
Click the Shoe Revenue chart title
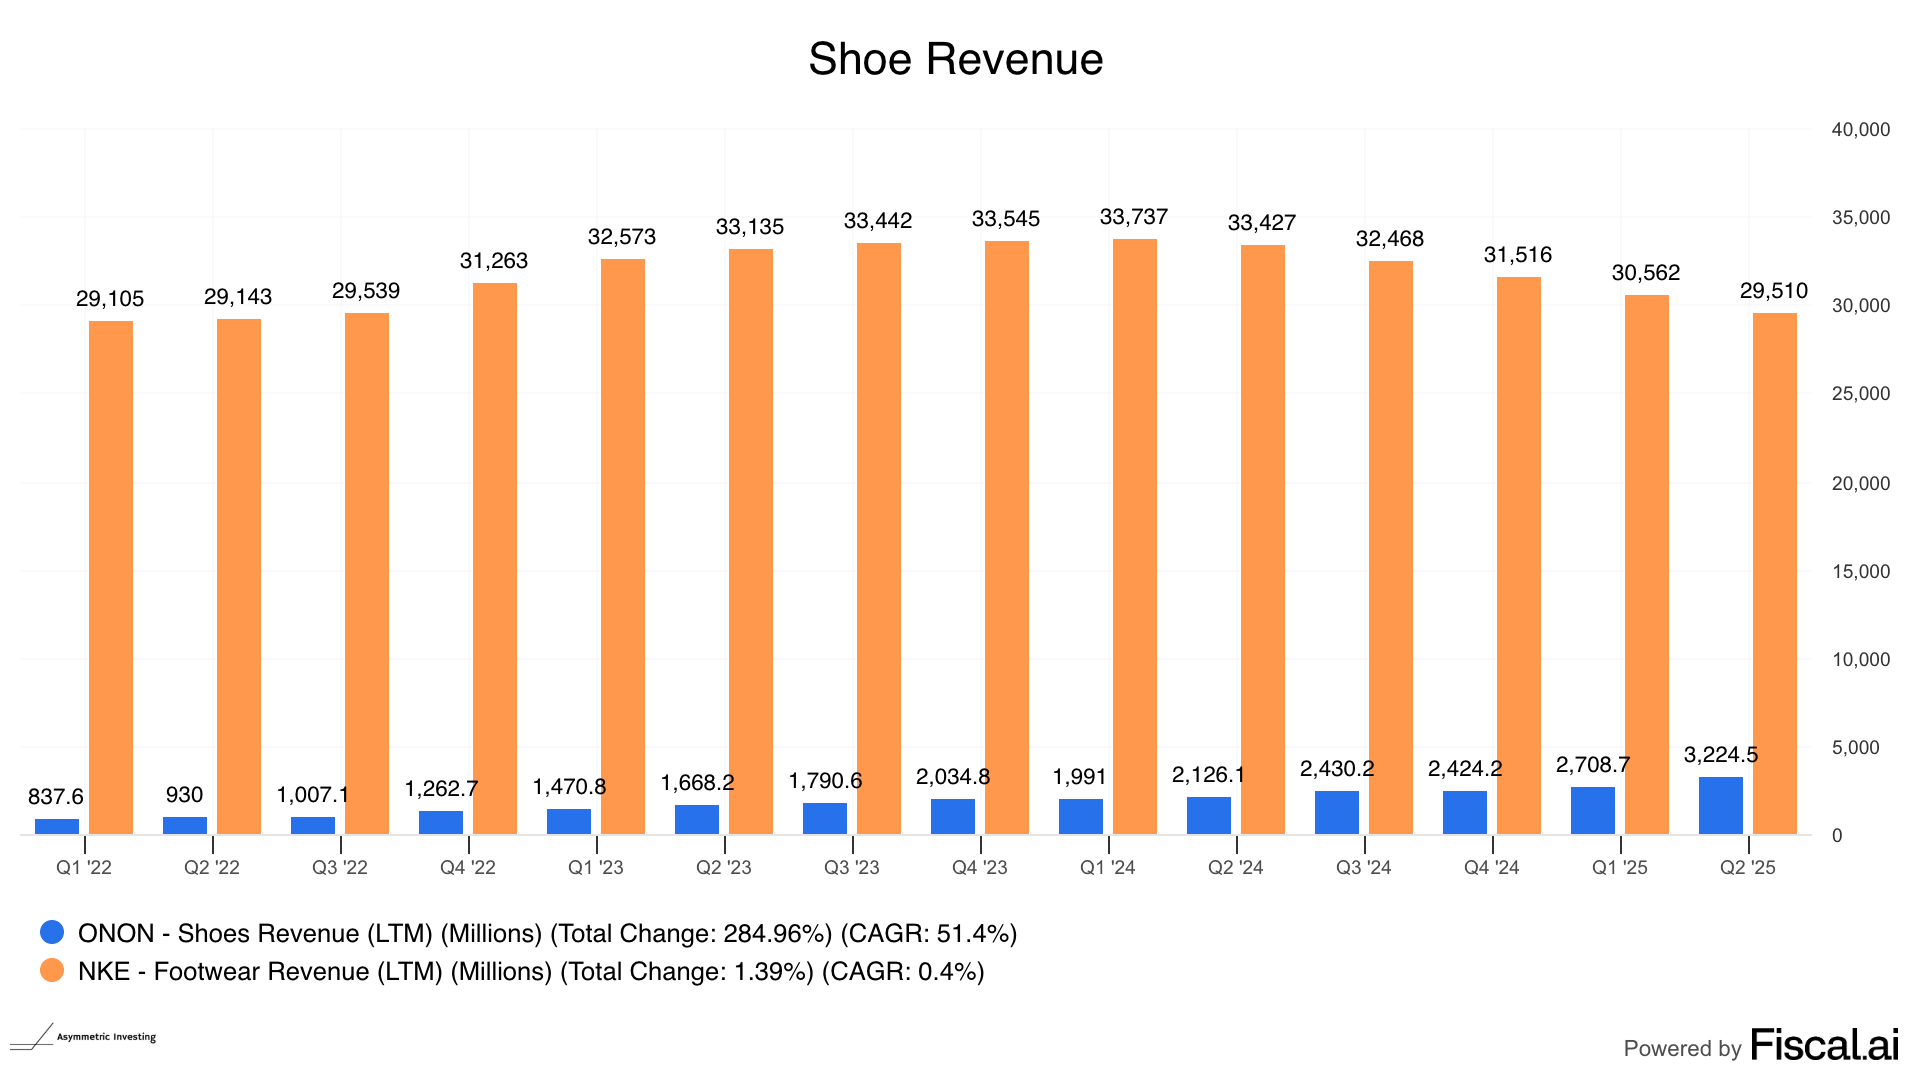[955, 59]
